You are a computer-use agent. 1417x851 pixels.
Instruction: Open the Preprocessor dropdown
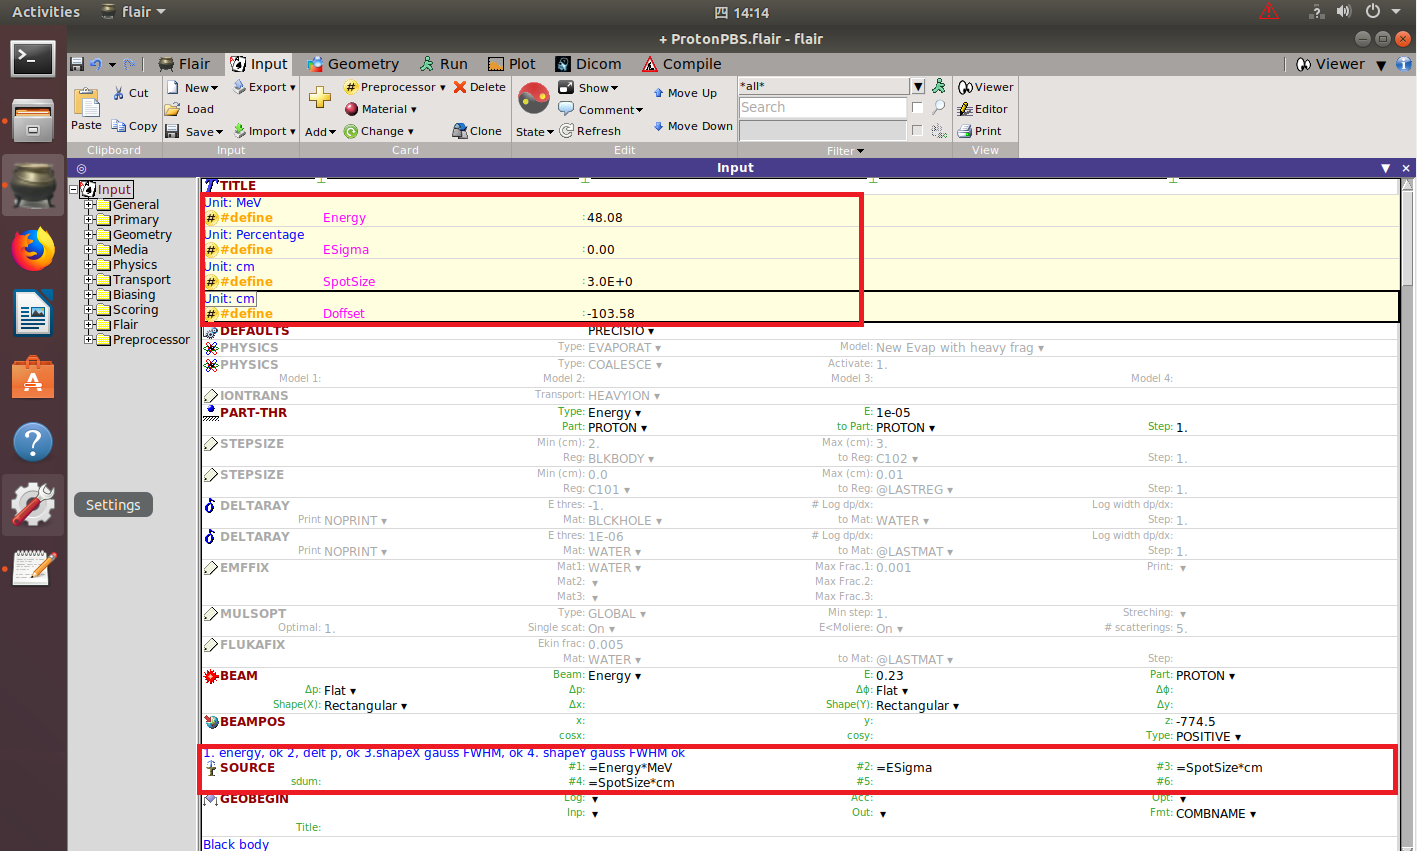click(394, 87)
